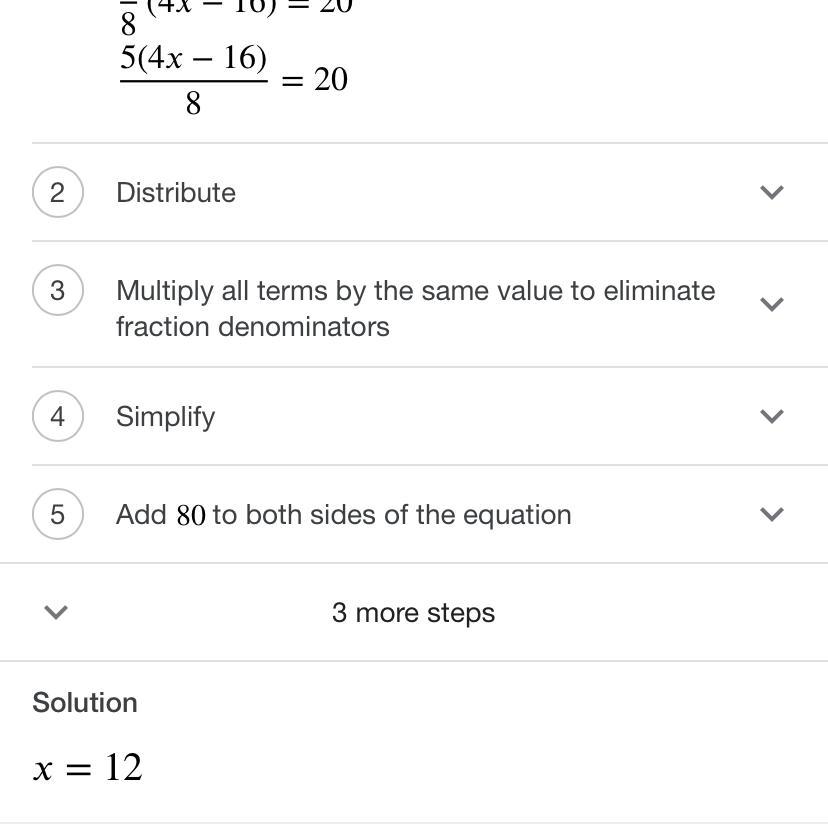Click the circled step number 3
The height and width of the screenshot is (828, 828).
pos(57,290)
